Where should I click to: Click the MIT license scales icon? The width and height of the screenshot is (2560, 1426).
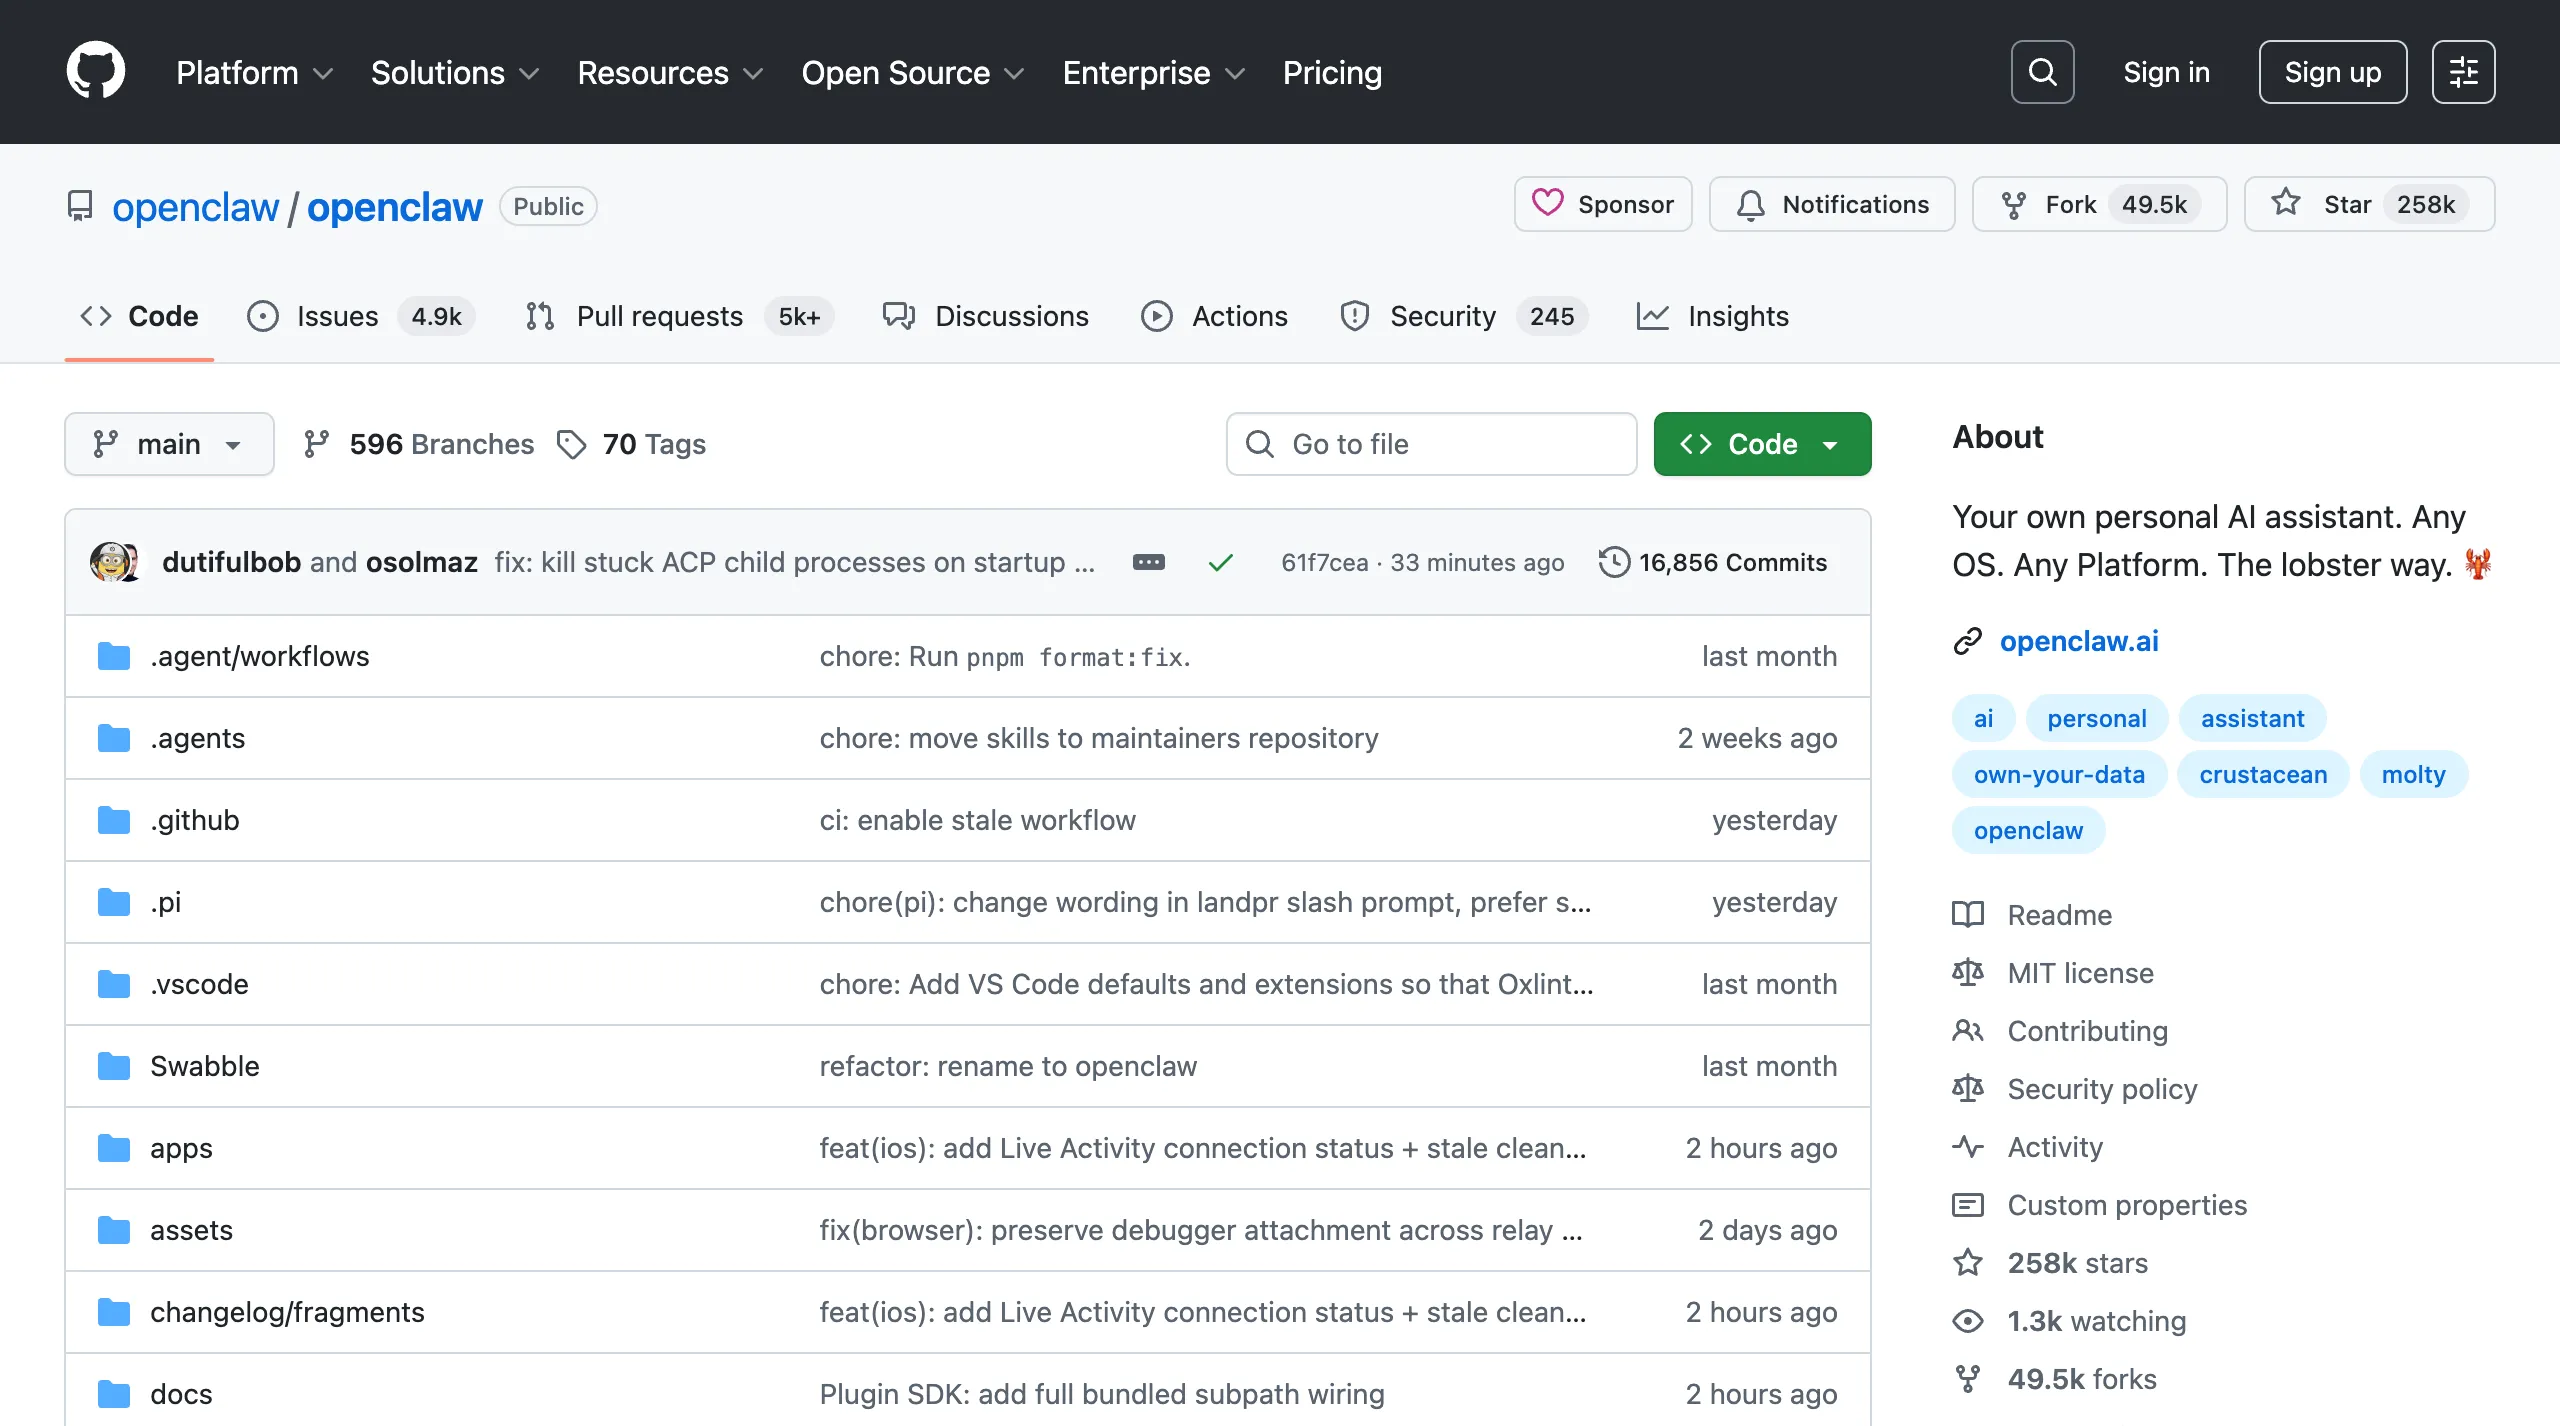1968,972
